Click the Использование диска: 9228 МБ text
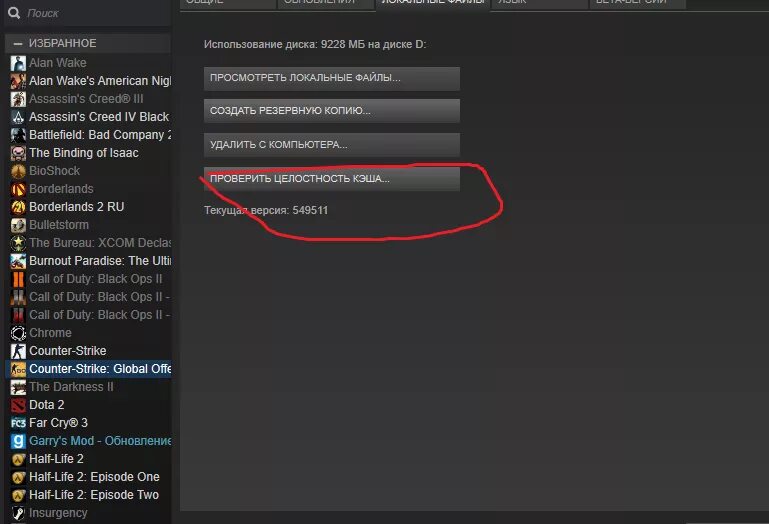This screenshot has width=769, height=524. pos(315,44)
